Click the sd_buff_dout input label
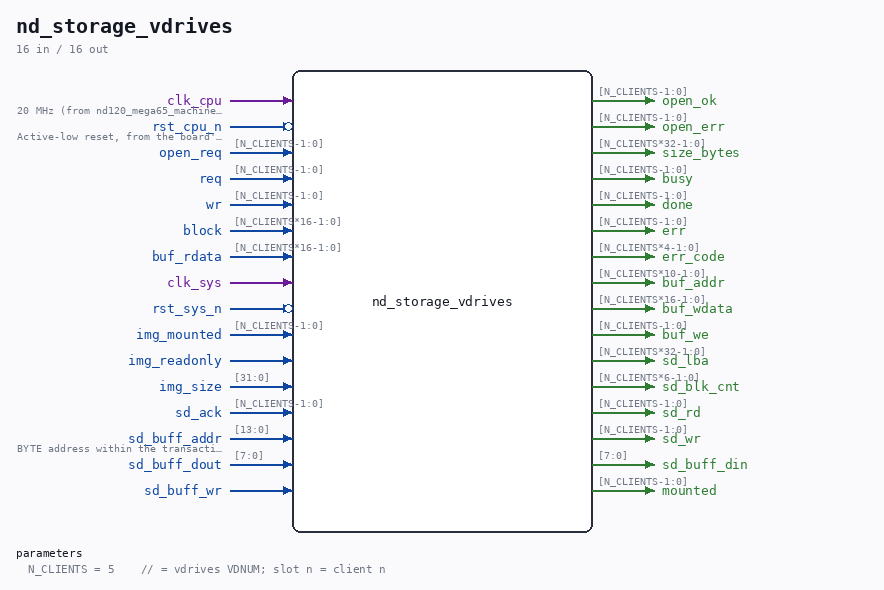 tap(175, 464)
